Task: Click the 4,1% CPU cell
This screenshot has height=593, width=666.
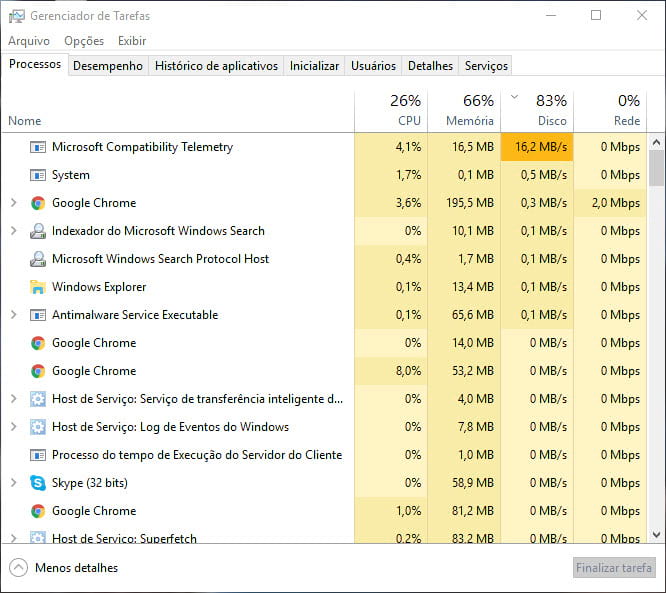Action: [391, 147]
